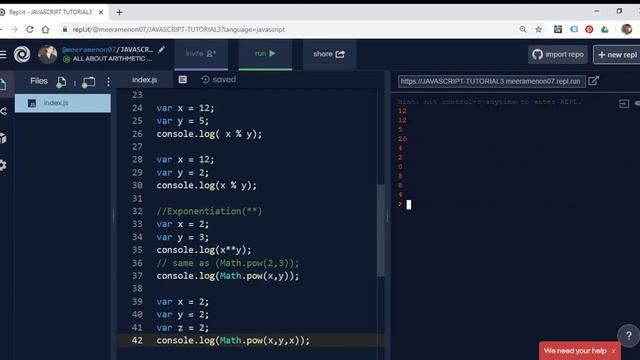The width and height of the screenshot is (640, 360).
Task: Click the repl.run URL field
Action: pyautogui.click(x=491, y=81)
